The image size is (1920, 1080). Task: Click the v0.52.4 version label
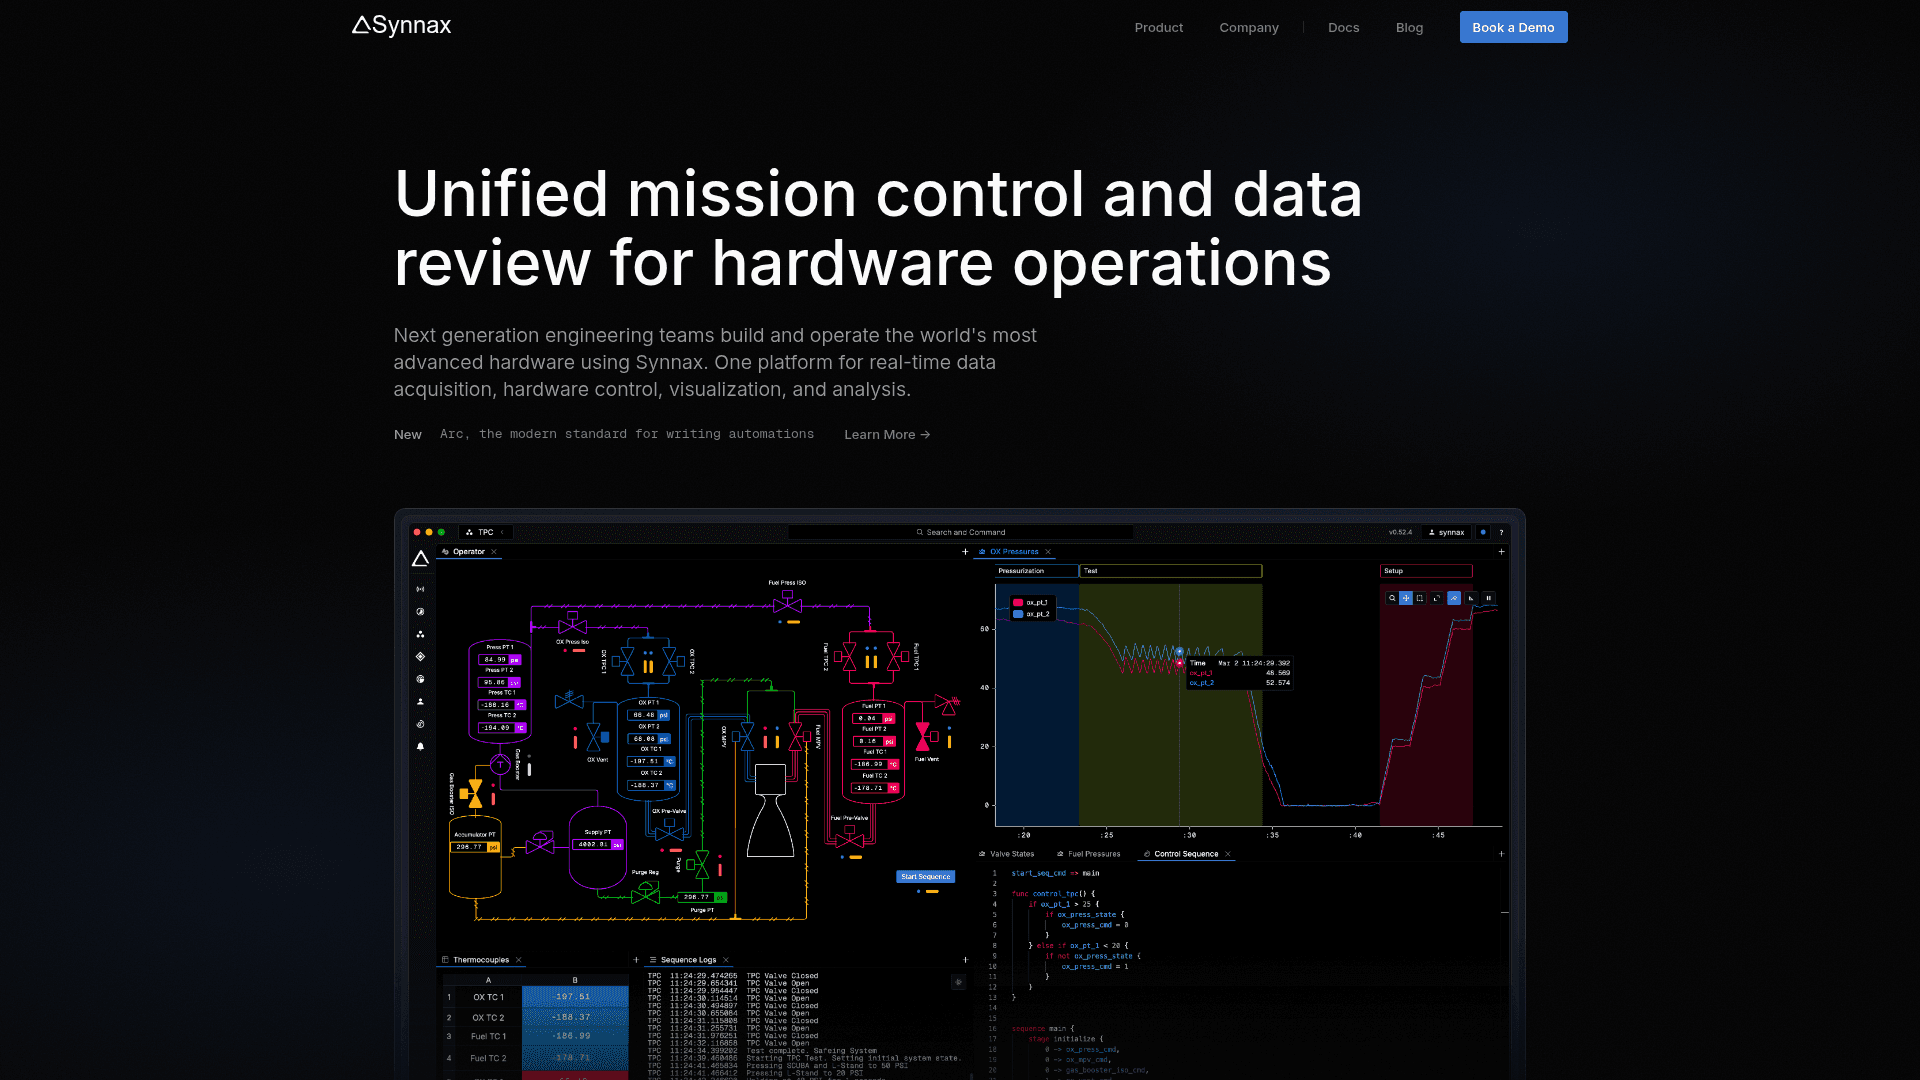1400,532
